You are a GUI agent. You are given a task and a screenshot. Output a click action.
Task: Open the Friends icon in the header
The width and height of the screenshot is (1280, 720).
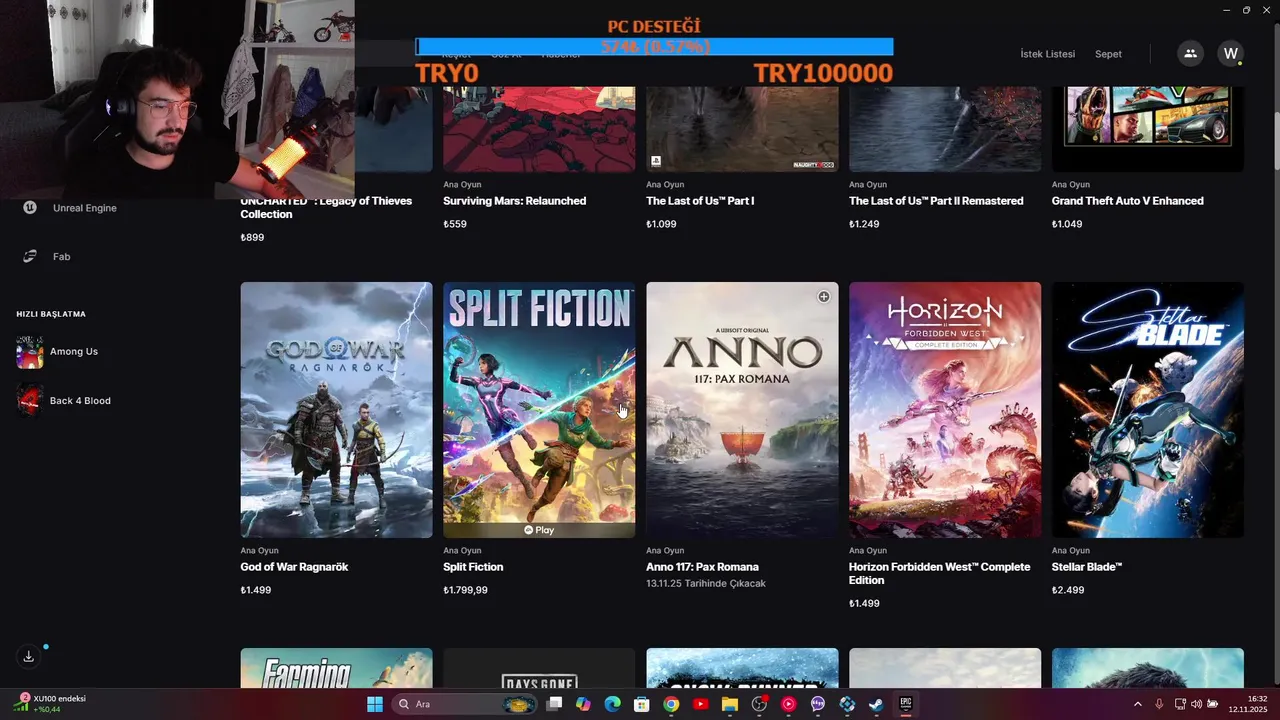click(x=1190, y=54)
